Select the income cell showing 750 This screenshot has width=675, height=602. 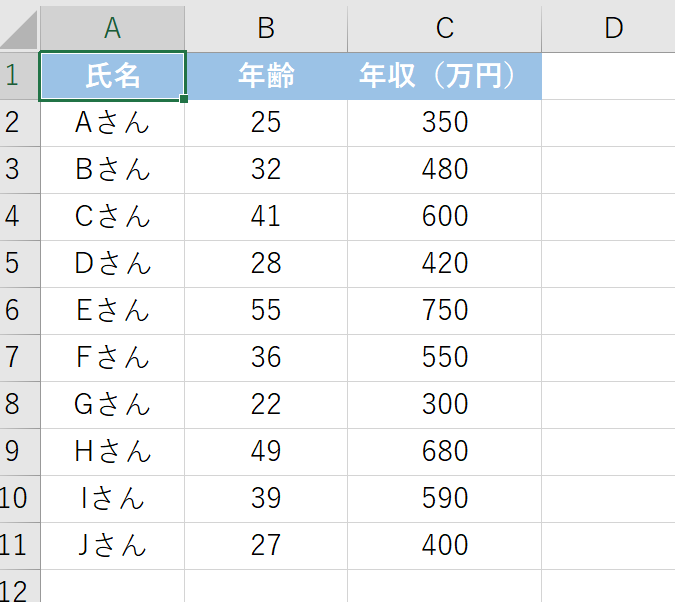[444, 311]
